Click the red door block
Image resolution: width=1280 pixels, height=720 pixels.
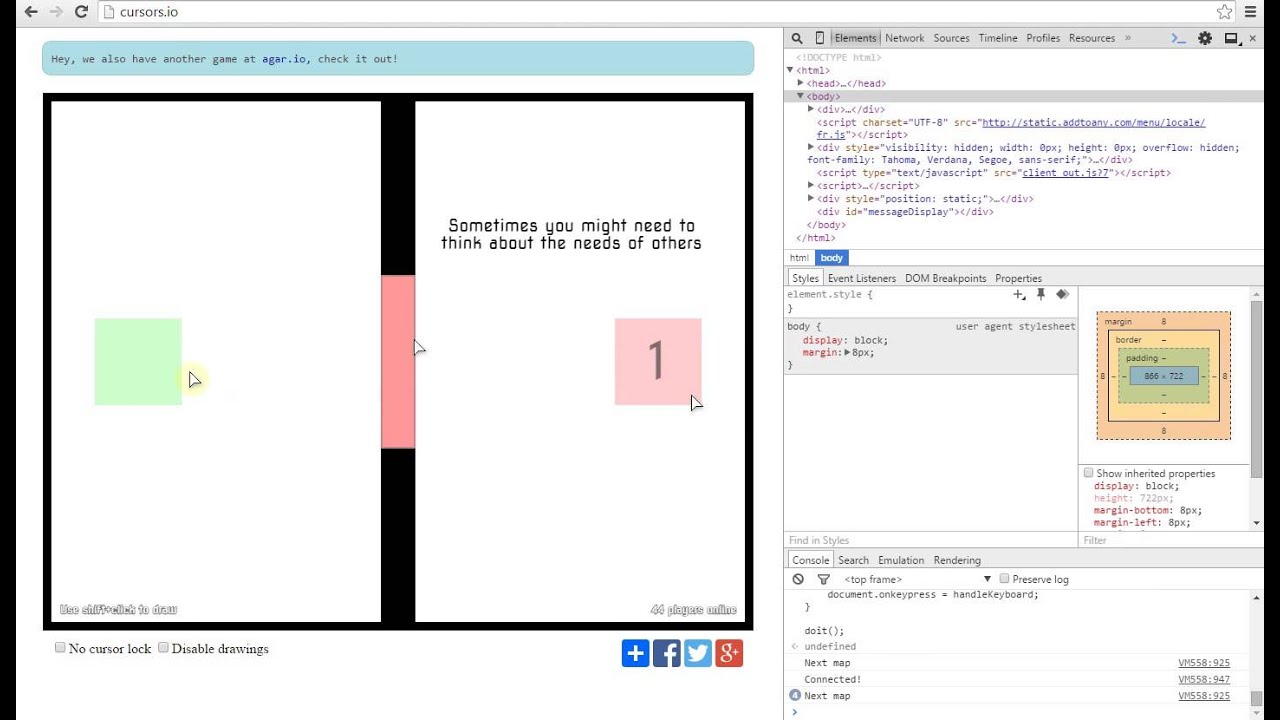point(398,362)
